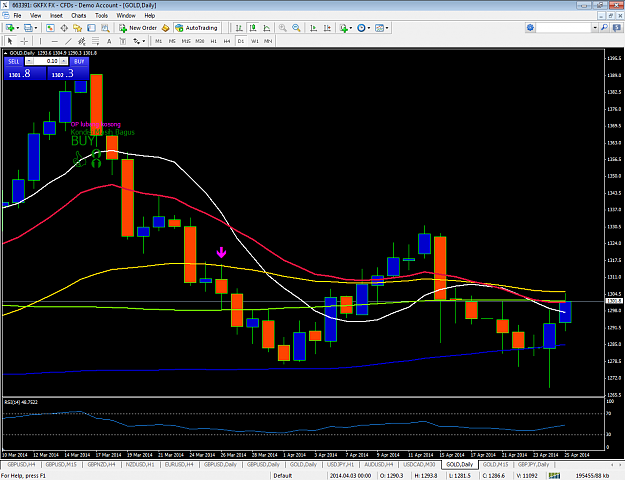Click the trade volume input field
Image resolution: width=625 pixels, height=480 pixels.
pos(47,61)
